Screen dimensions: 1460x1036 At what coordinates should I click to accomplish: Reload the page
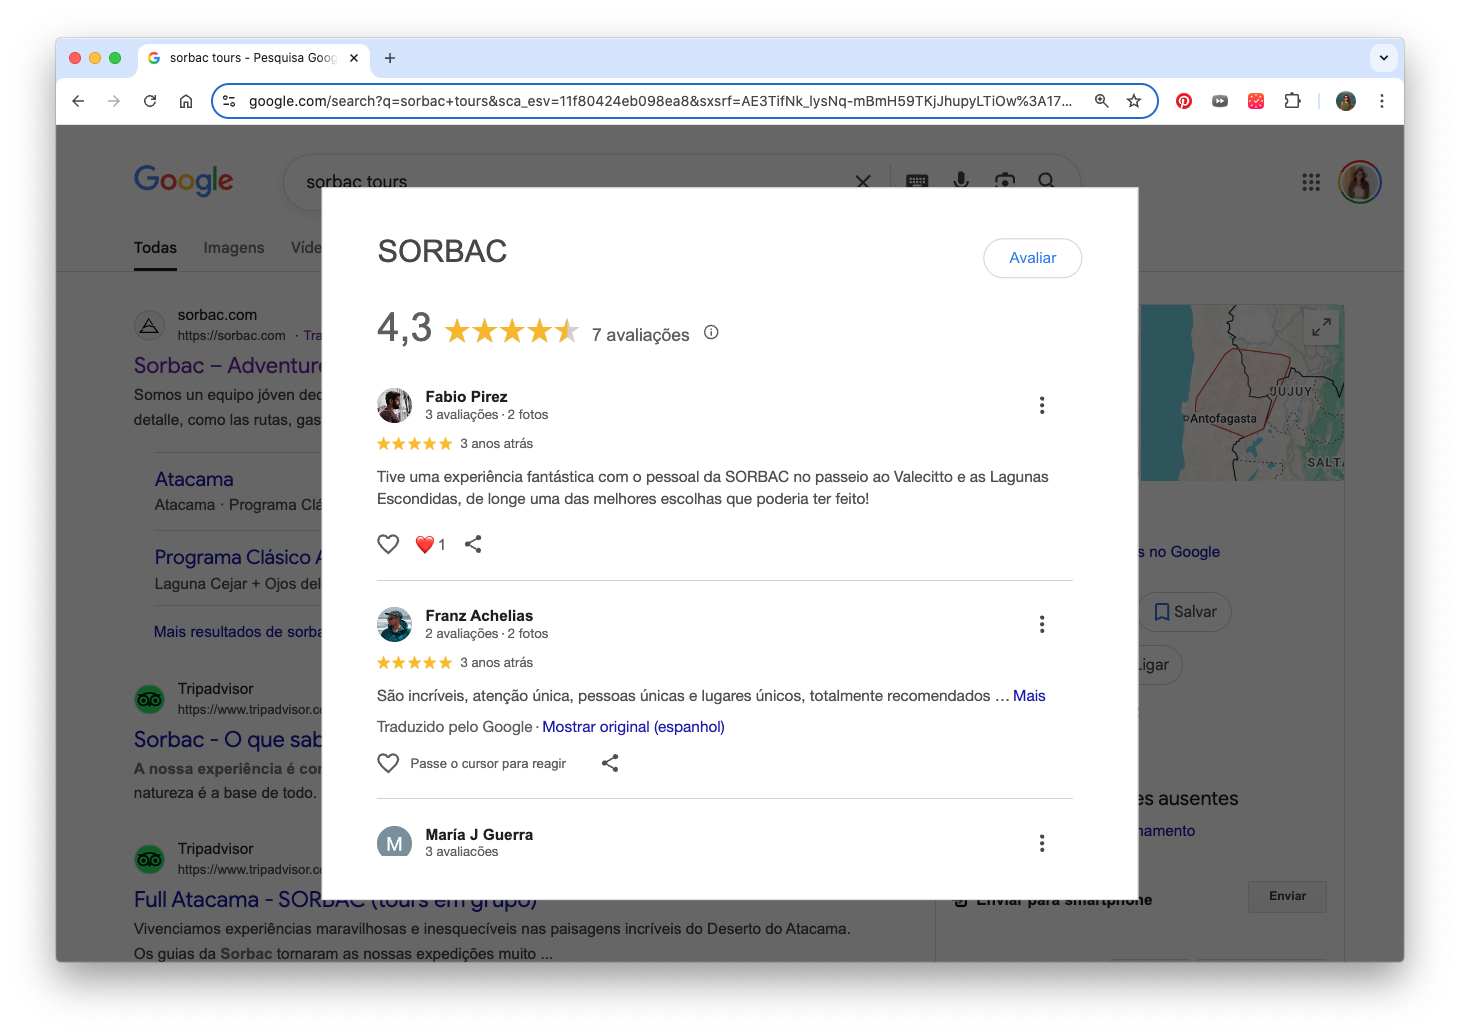click(150, 101)
